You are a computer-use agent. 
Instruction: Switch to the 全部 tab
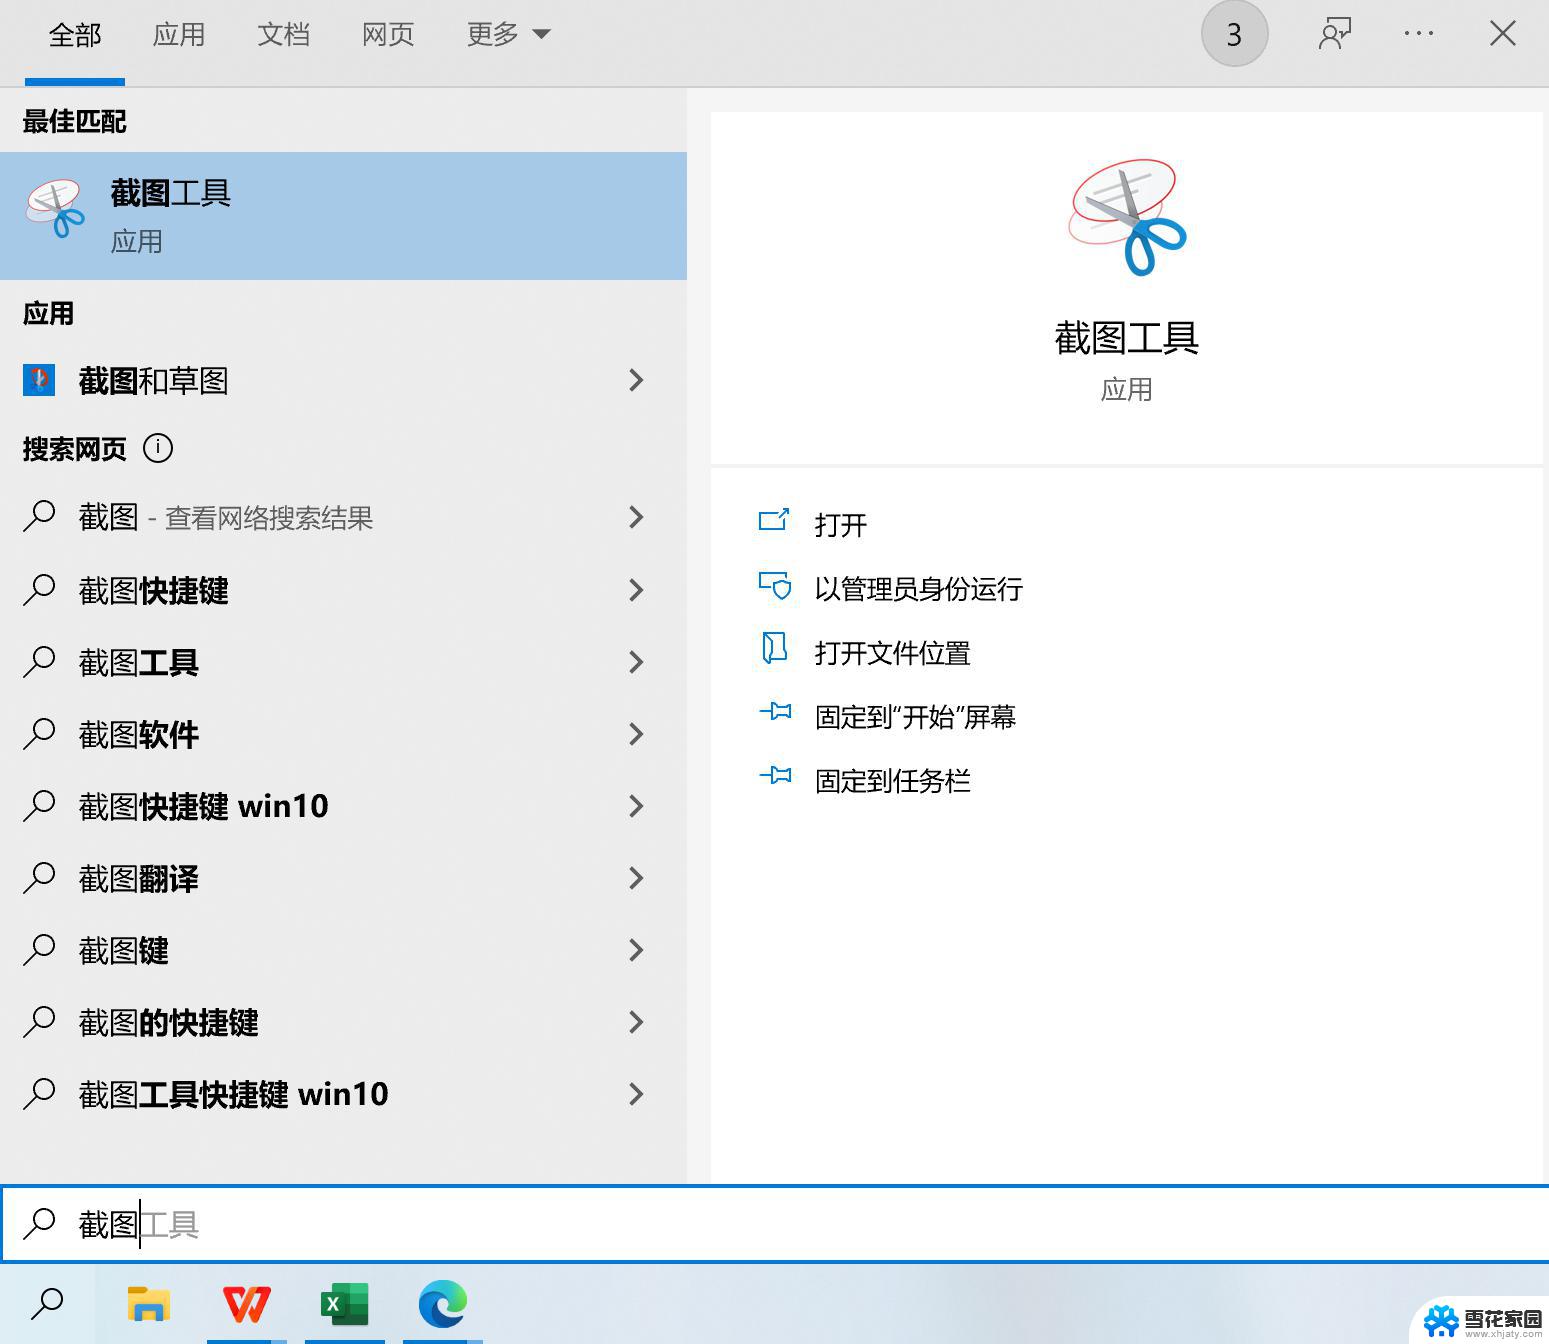point(75,35)
